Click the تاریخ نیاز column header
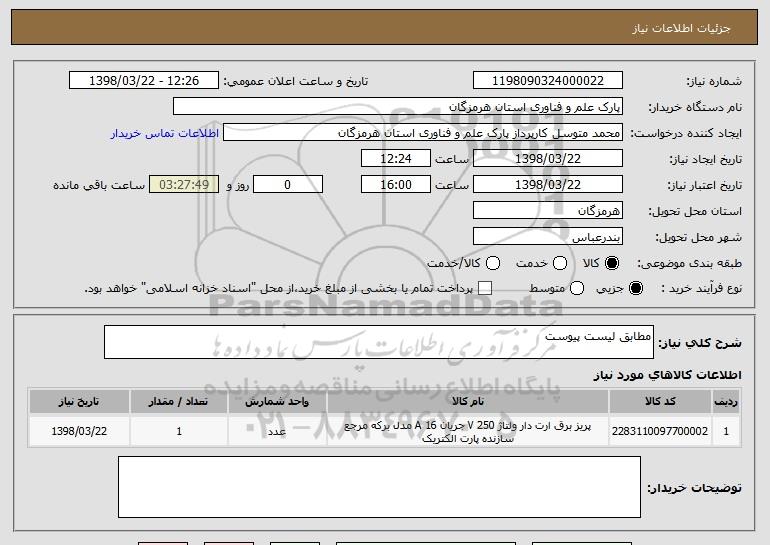Screen dimensions: 770x545 tap(79, 402)
